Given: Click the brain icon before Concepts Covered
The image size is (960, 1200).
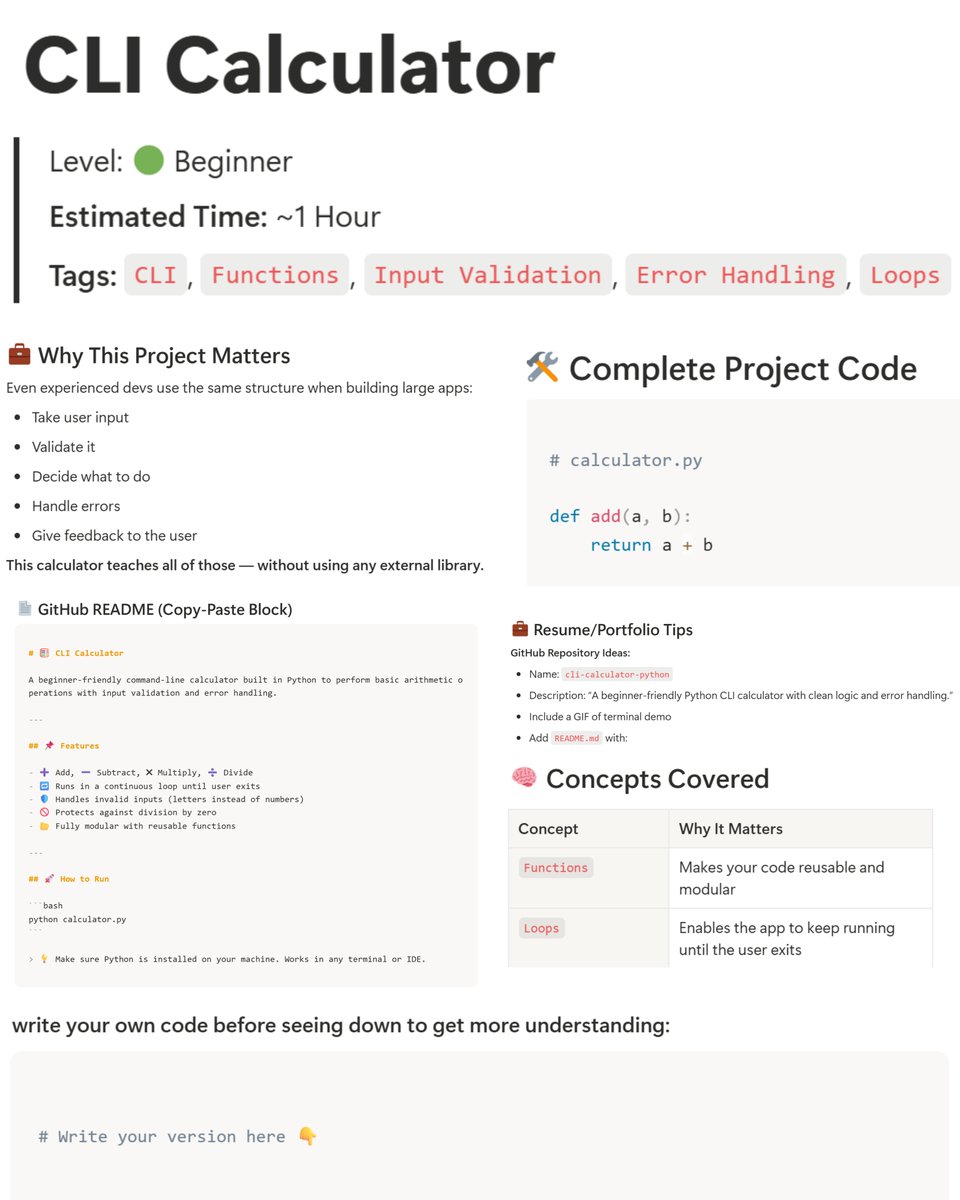Looking at the screenshot, I should pos(524,778).
